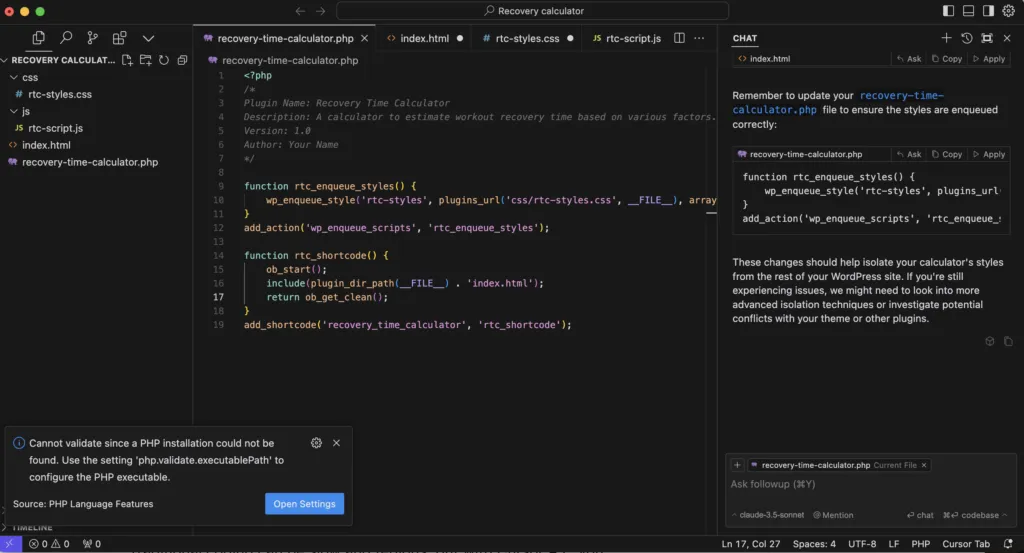Open the Source Control view
The width and height of the screenshot is (1024, 553).
coord(93,38)
